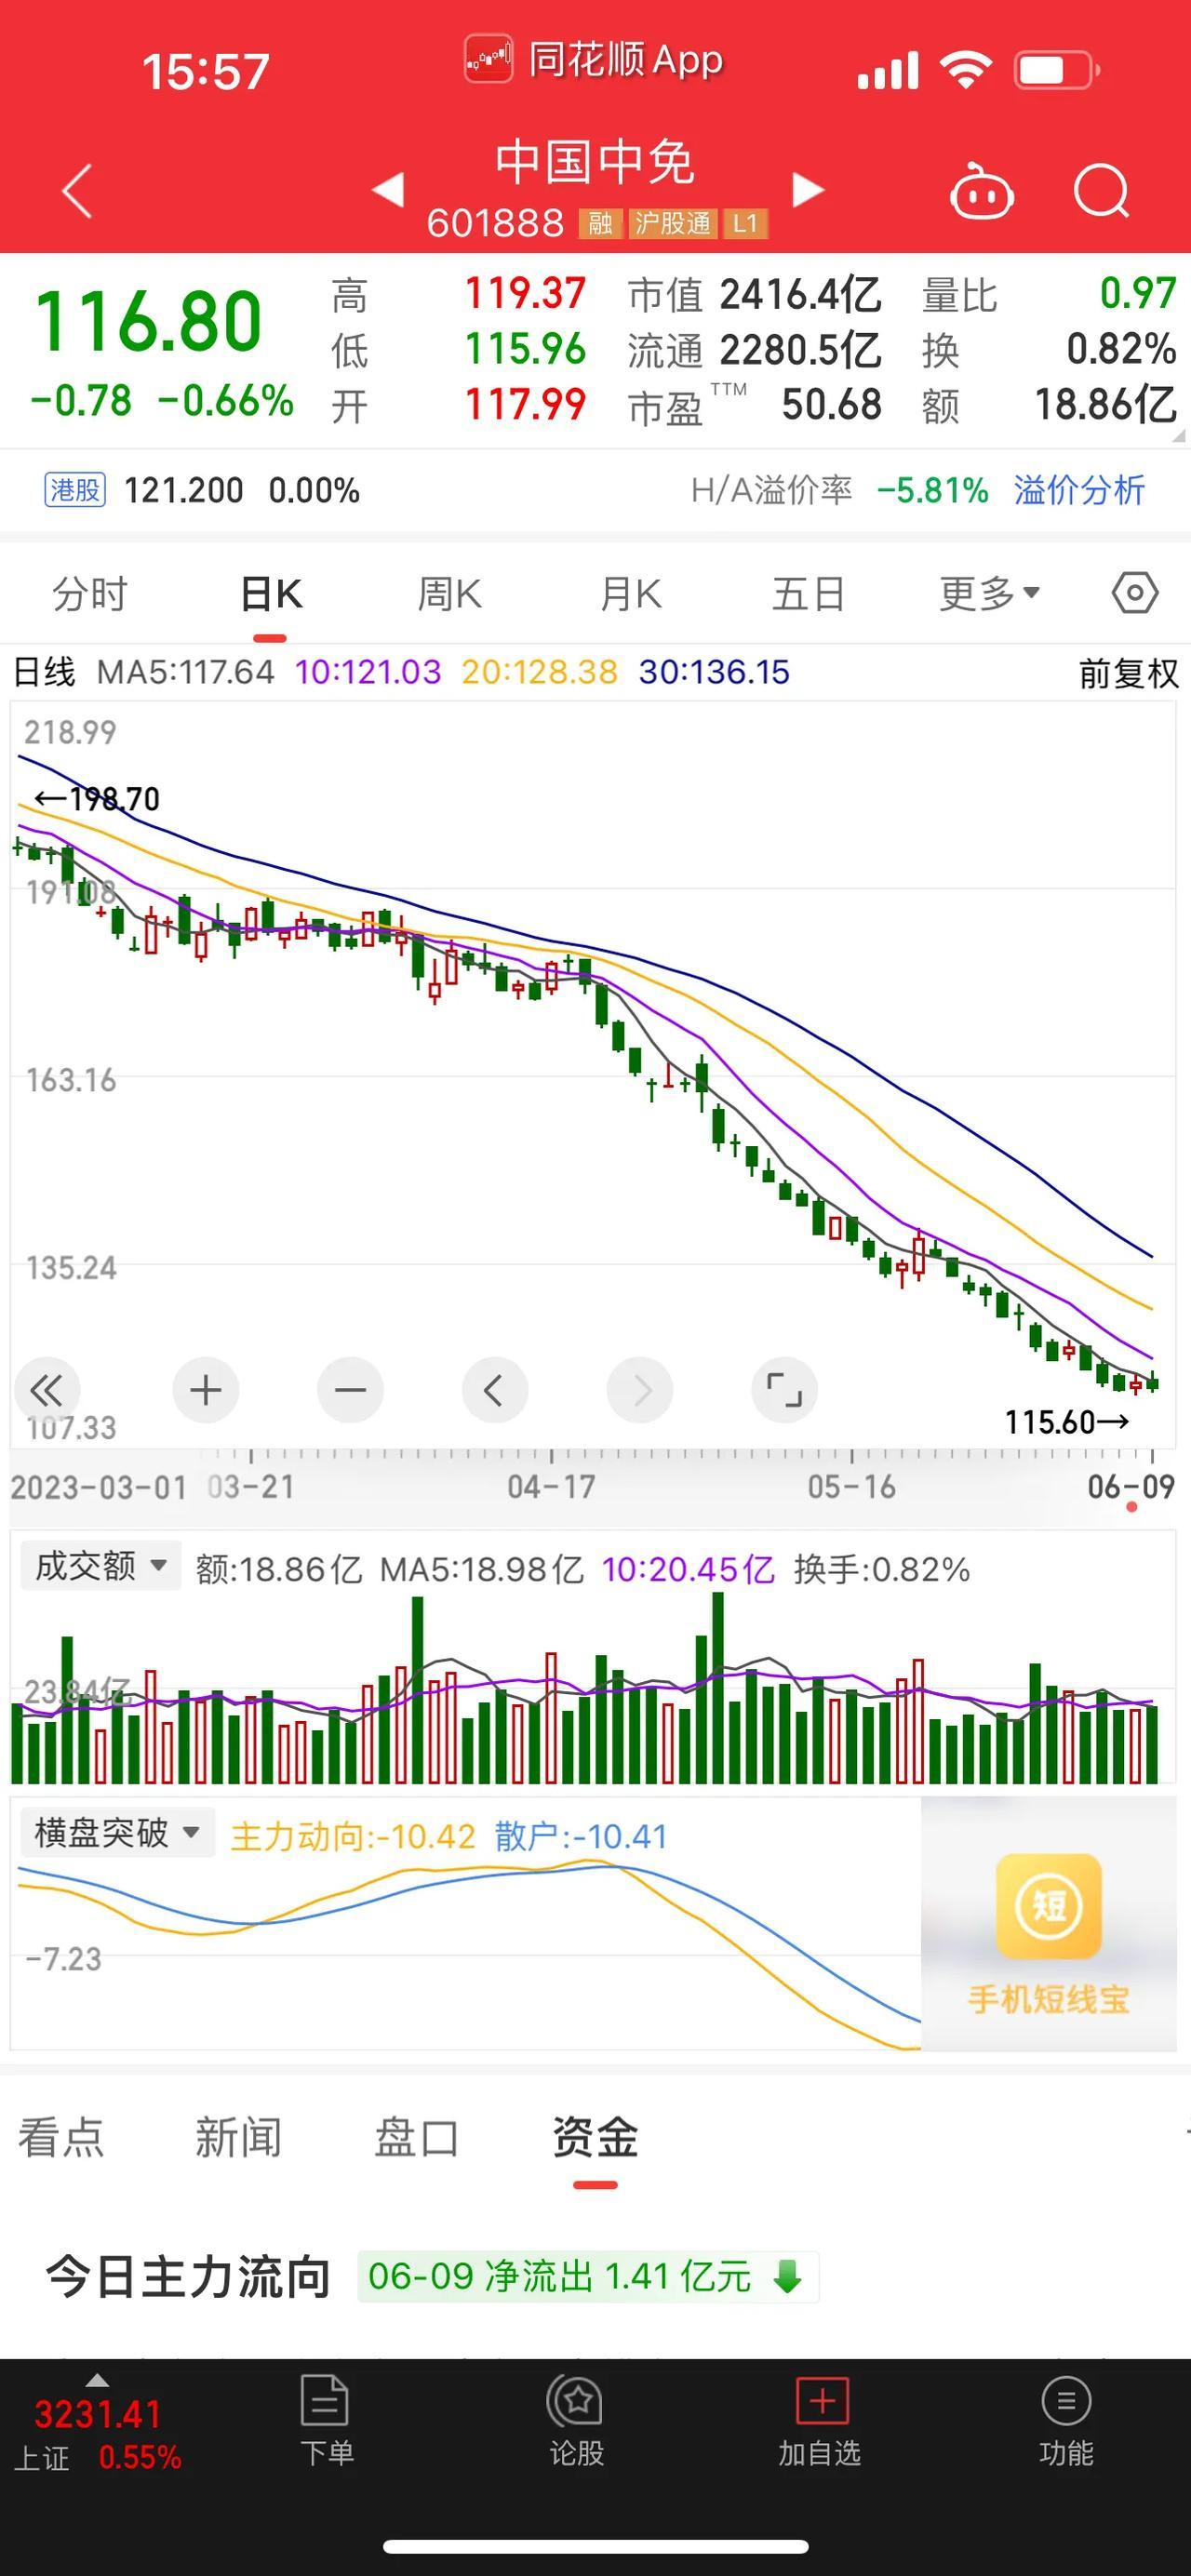Select the 资金 tab
This screenshot has height=2576, width=1191.
595,2136
